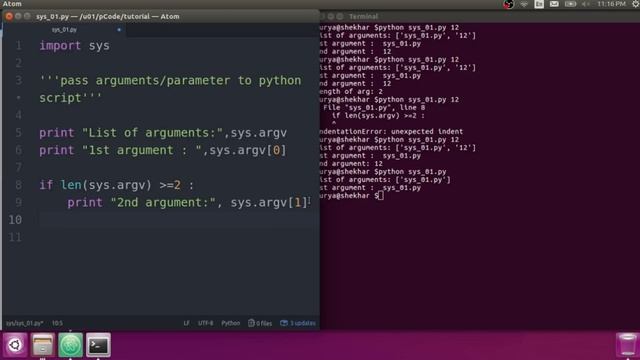Click the battery status indicator
Viewport: 640px width, 360px height.
pos(570,4)
